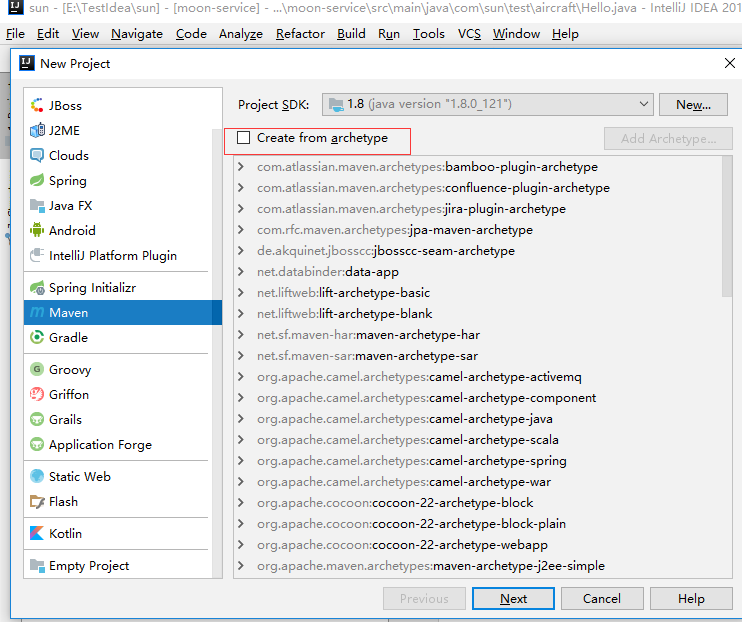This screenshot has height=622, width=742.
Task: Select the Kotlin K icon
Action: [x=37, y=533]
